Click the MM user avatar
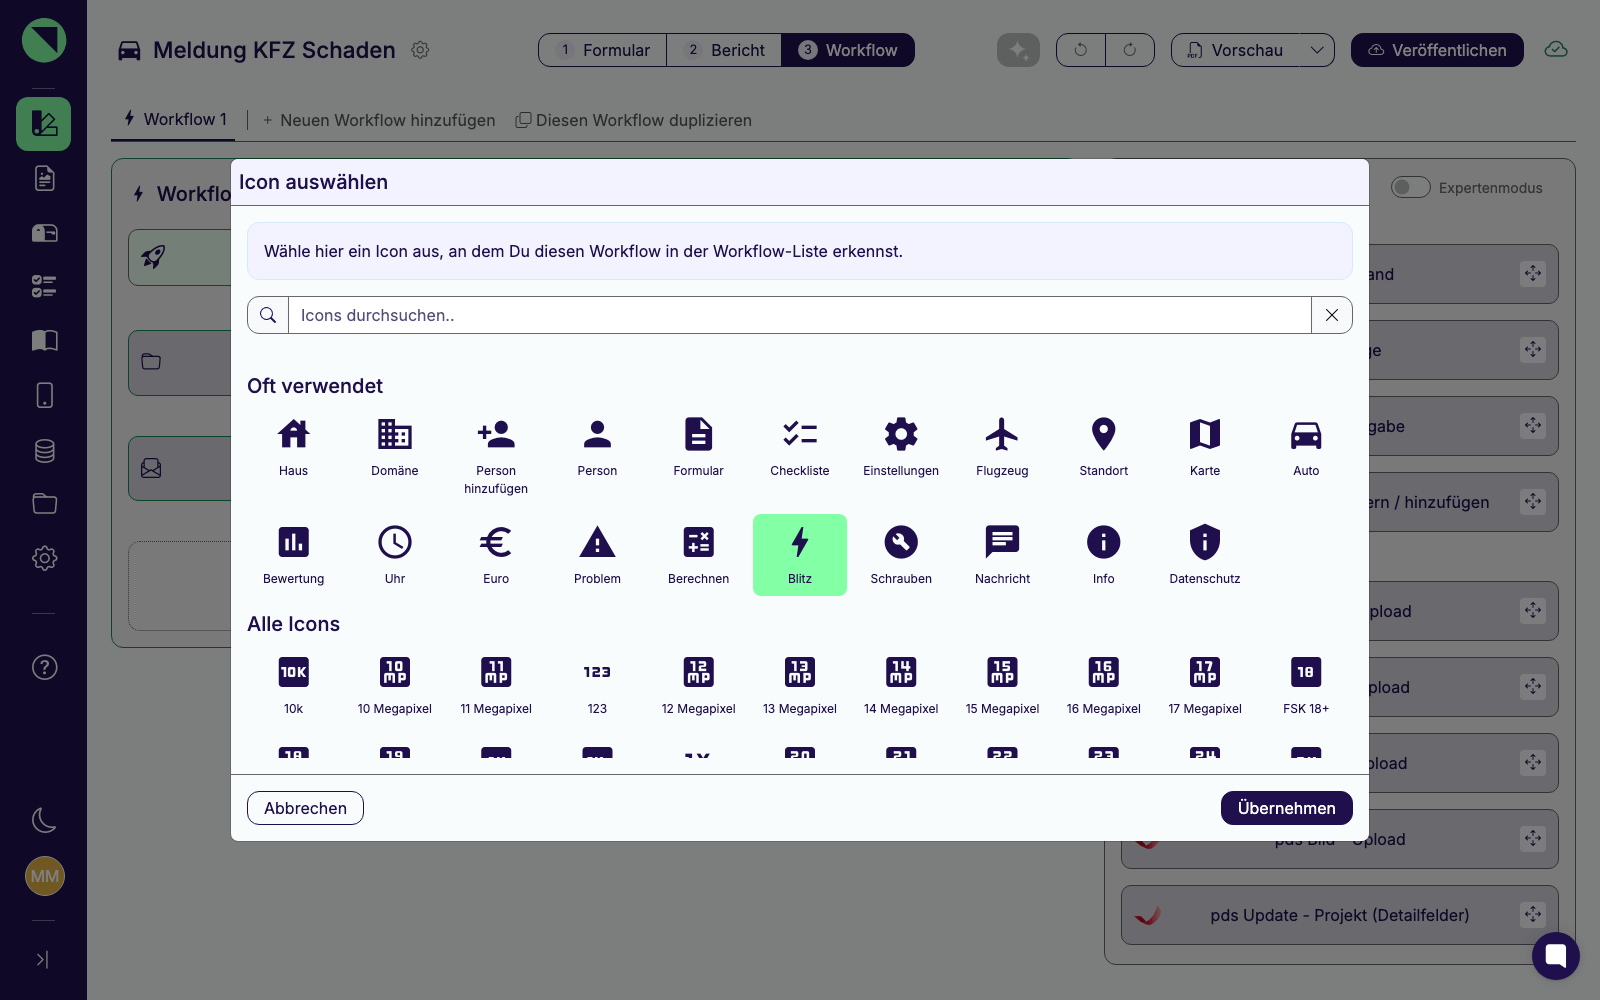 44,876
